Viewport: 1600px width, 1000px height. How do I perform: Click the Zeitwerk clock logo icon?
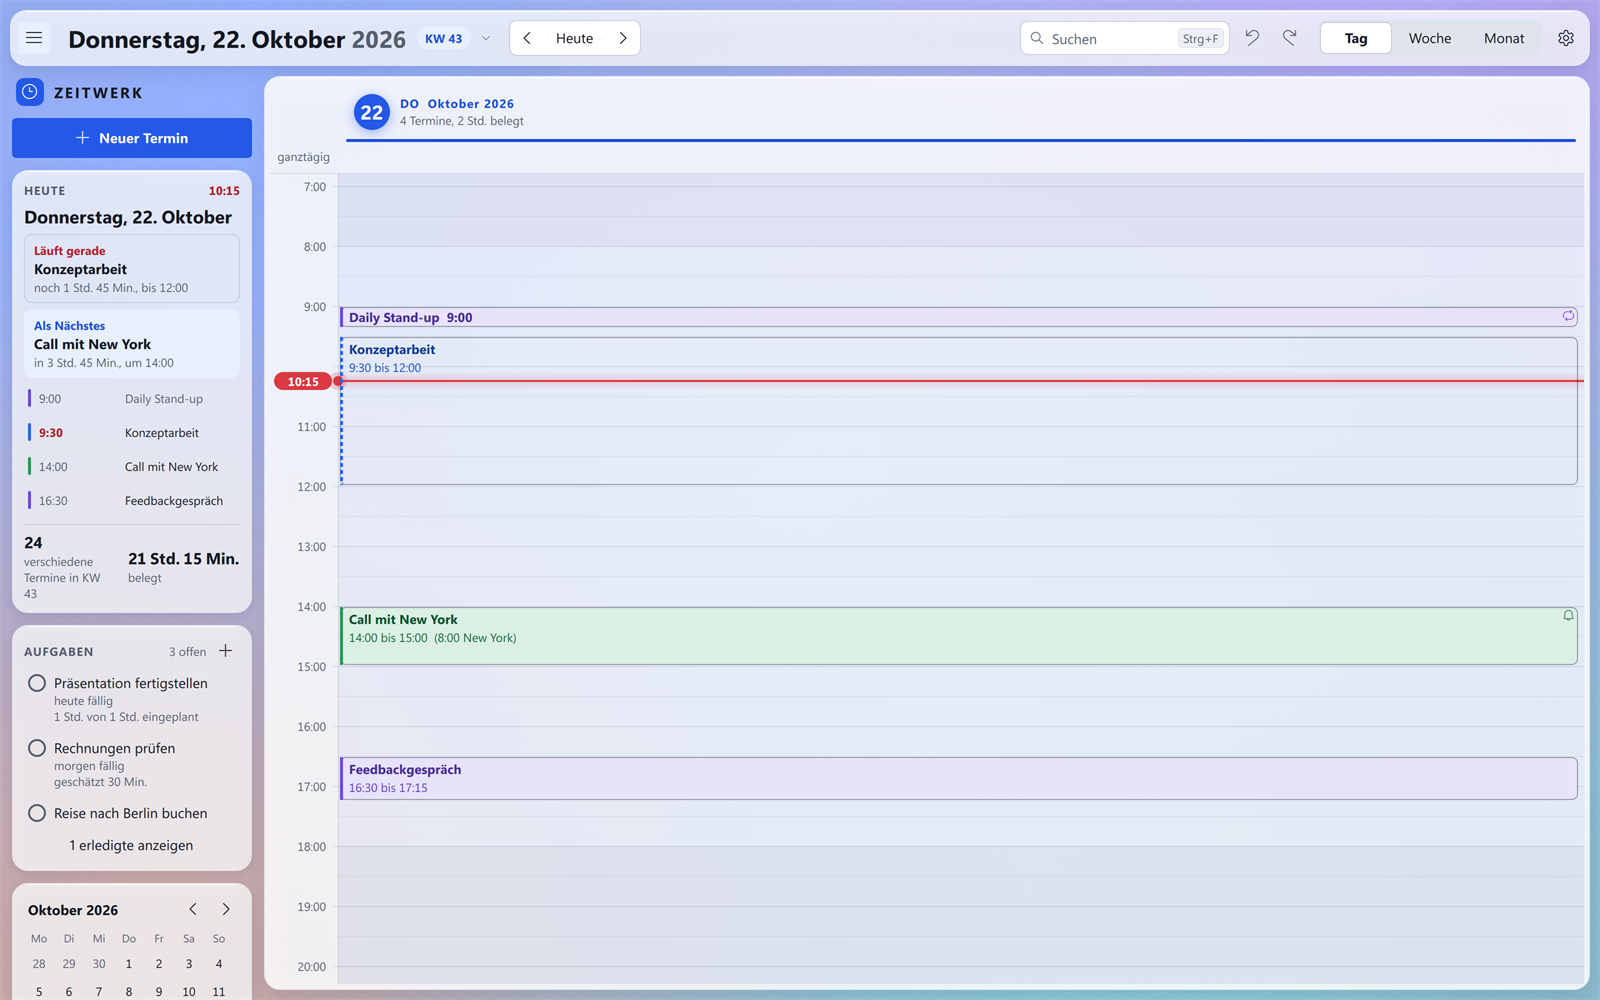click(x=30, y=92)
